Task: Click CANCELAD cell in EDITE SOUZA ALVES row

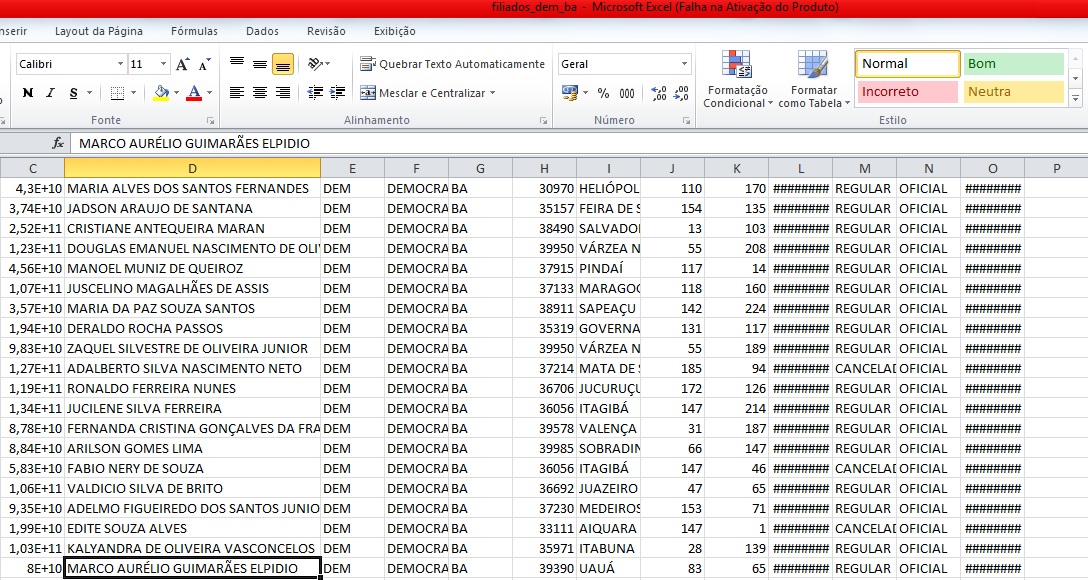Action: 865,529
